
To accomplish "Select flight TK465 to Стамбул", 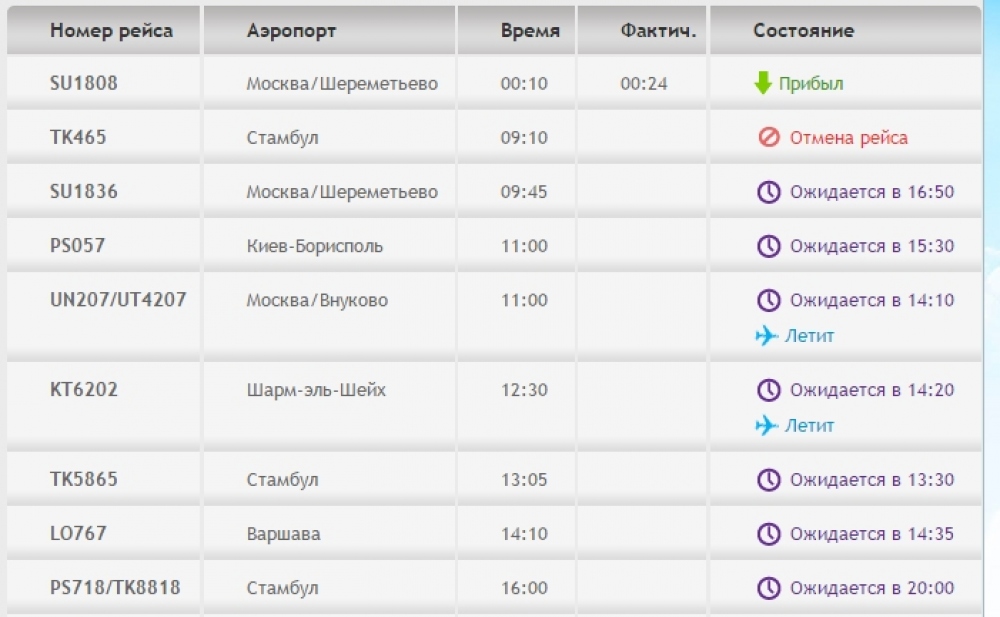I will point(78,137).
